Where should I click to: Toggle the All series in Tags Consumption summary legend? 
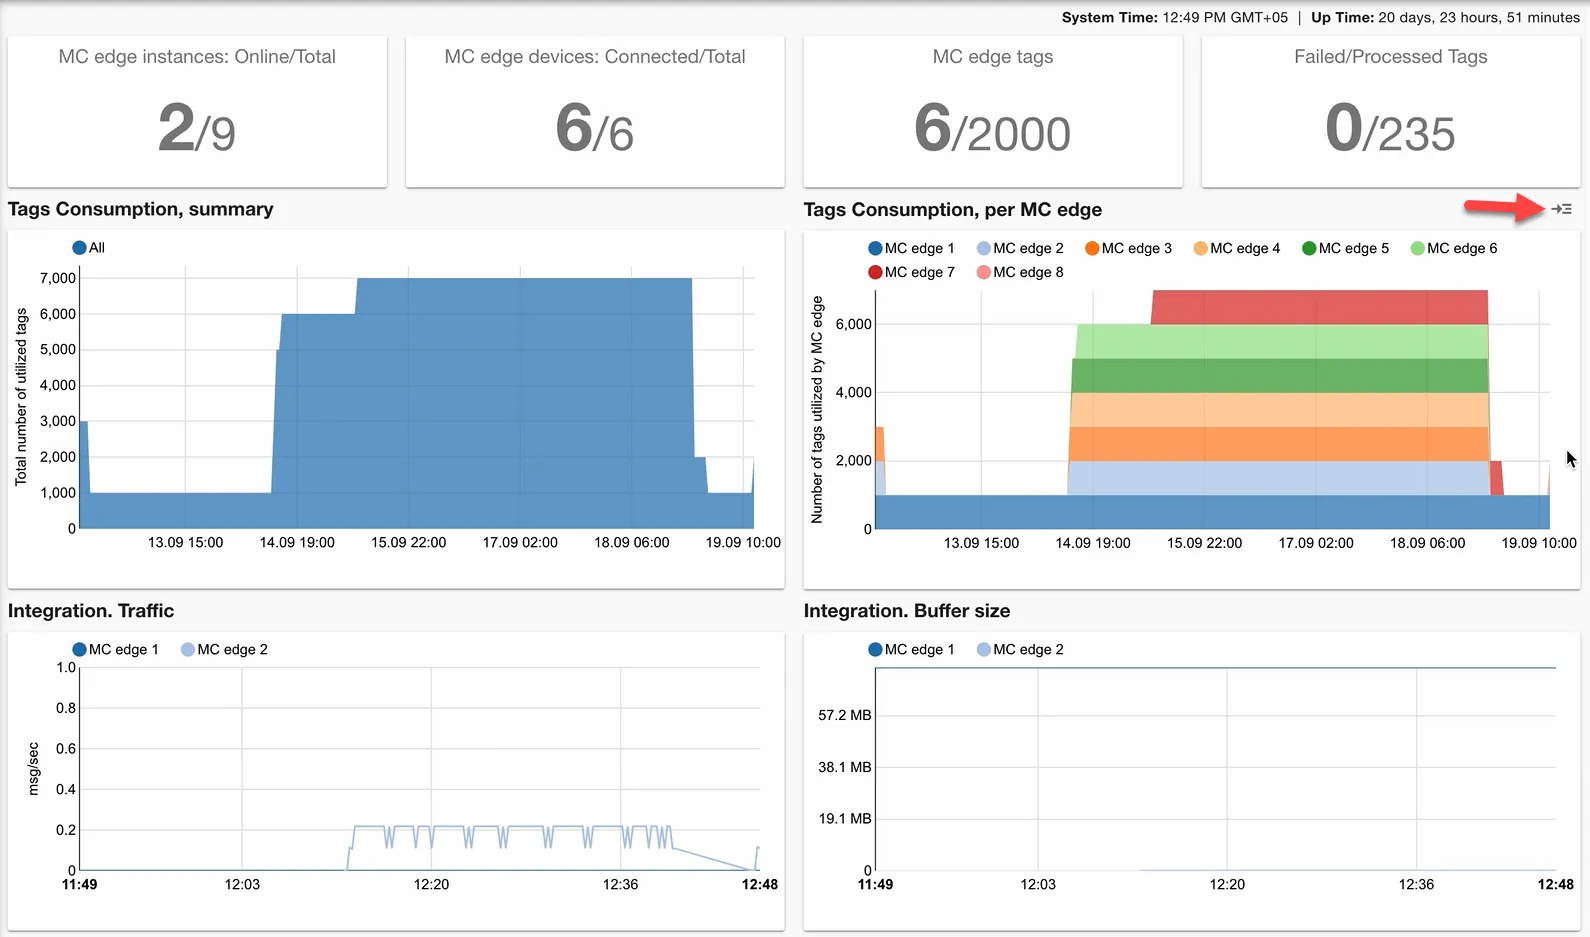click(x=89, y=248)
